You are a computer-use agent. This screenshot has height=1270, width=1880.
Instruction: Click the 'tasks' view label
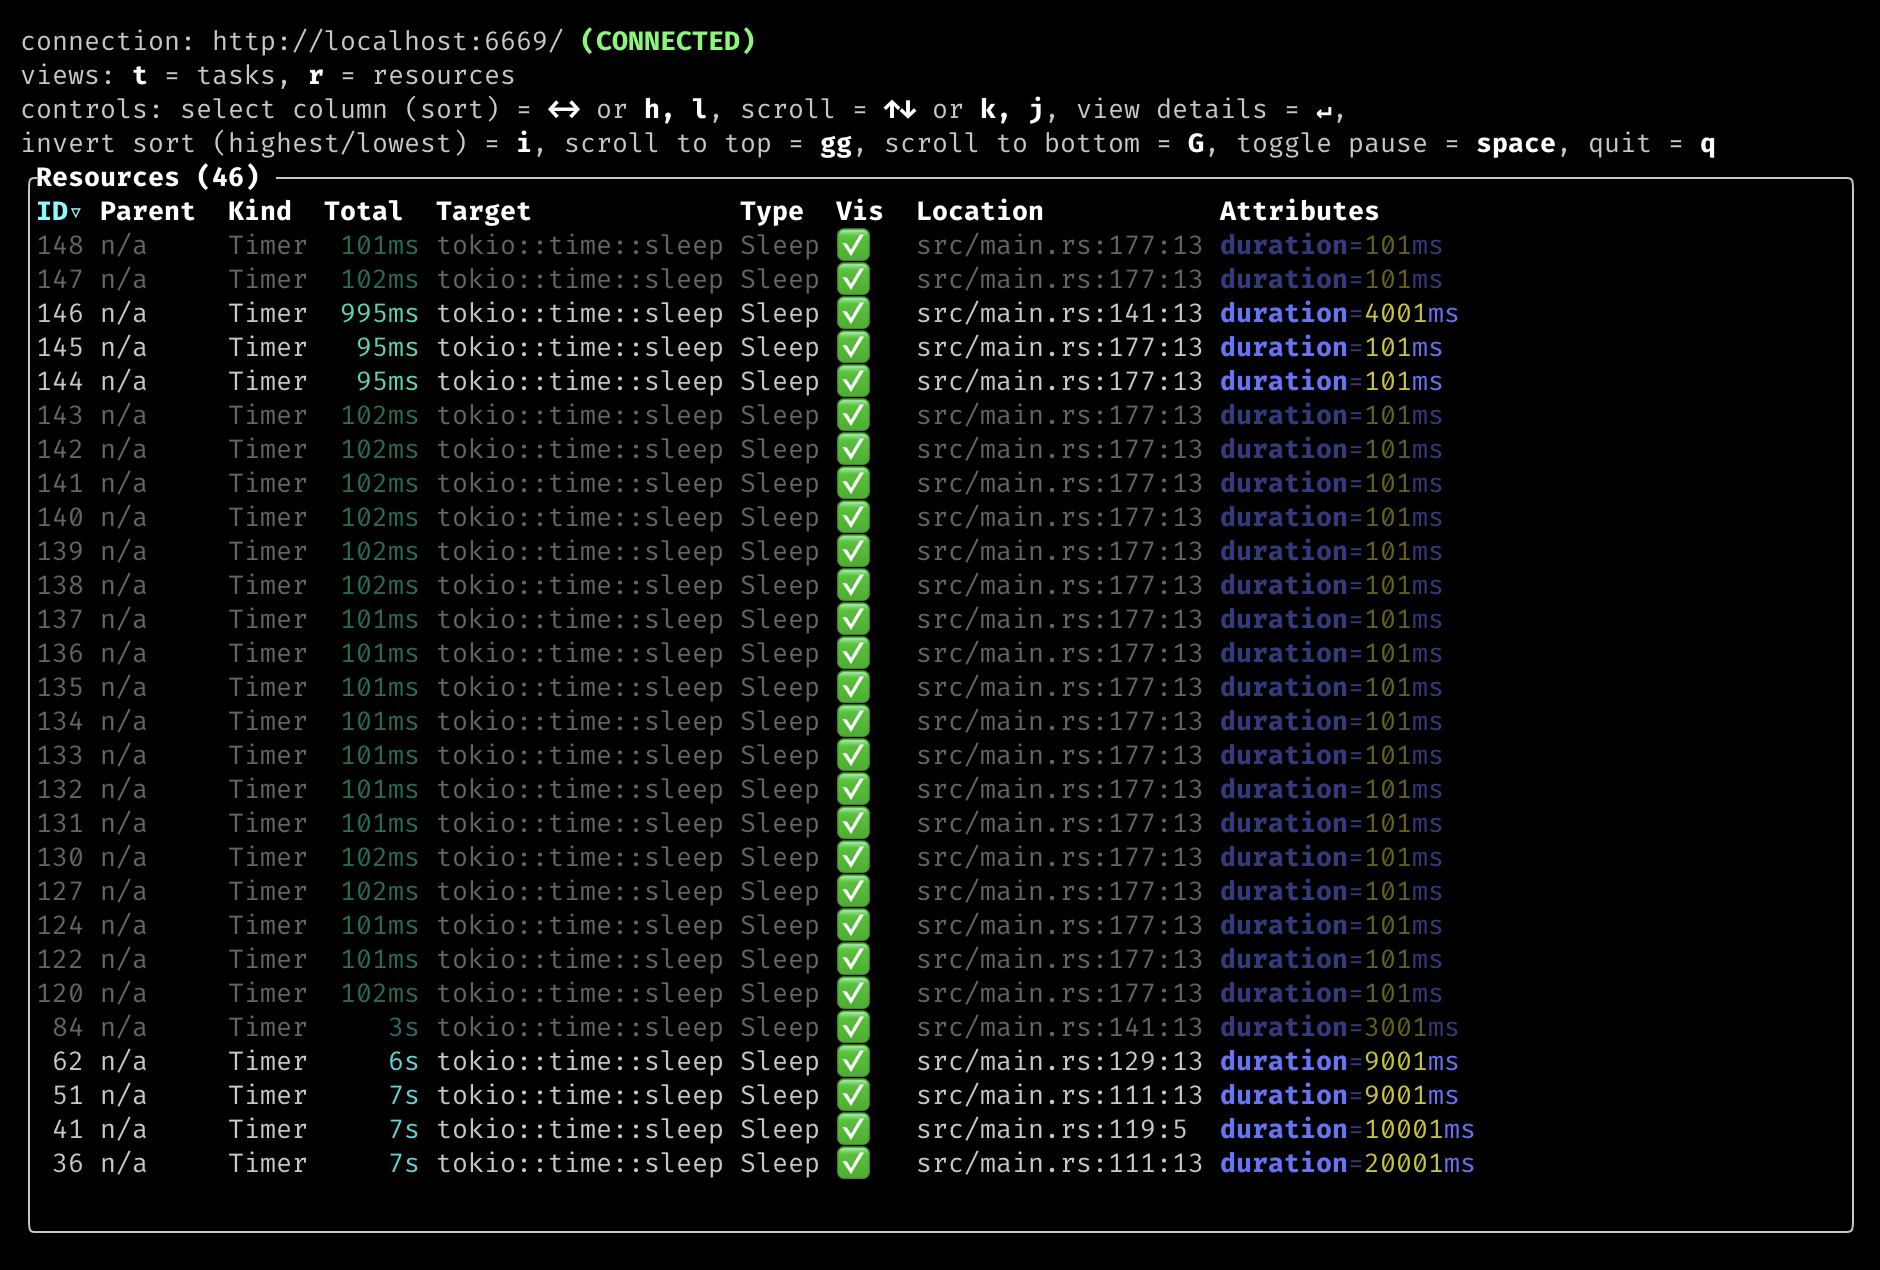pyautogui.click(x=236, y=75)
